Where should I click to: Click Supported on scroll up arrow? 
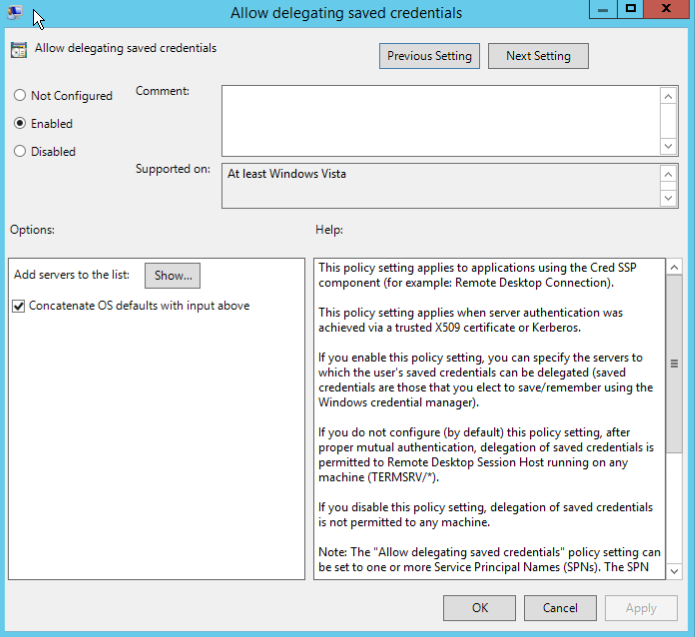point(668,174)
